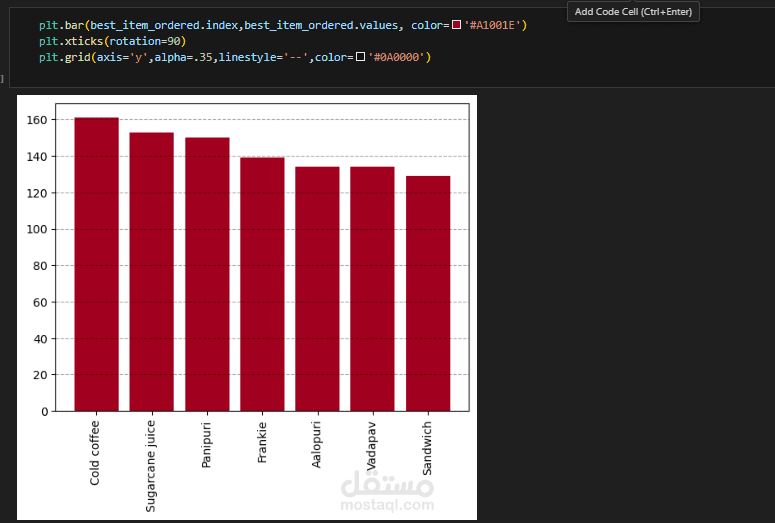Viewport: 775px width, 523px height.
Task: Click the 20 y-axis tick label
Action: 40,375
